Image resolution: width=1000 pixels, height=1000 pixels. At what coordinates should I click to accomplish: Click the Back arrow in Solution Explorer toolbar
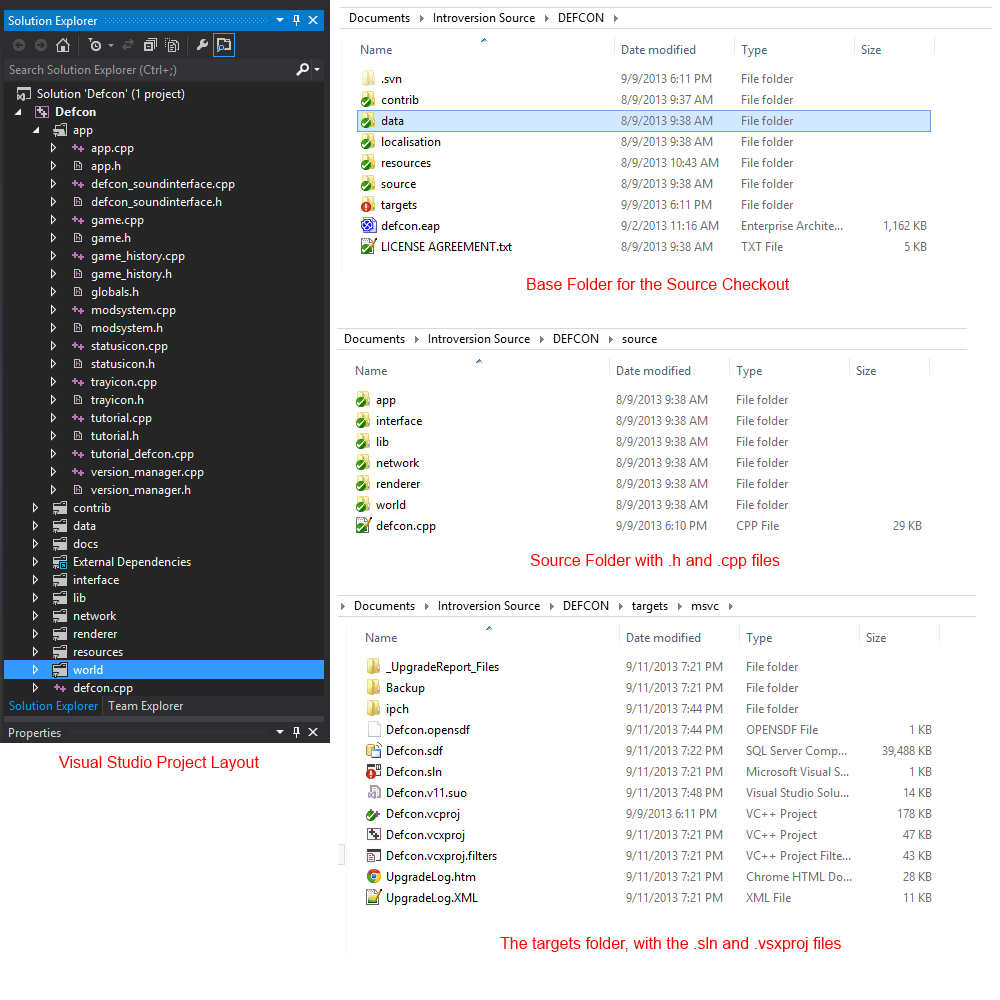19,45
